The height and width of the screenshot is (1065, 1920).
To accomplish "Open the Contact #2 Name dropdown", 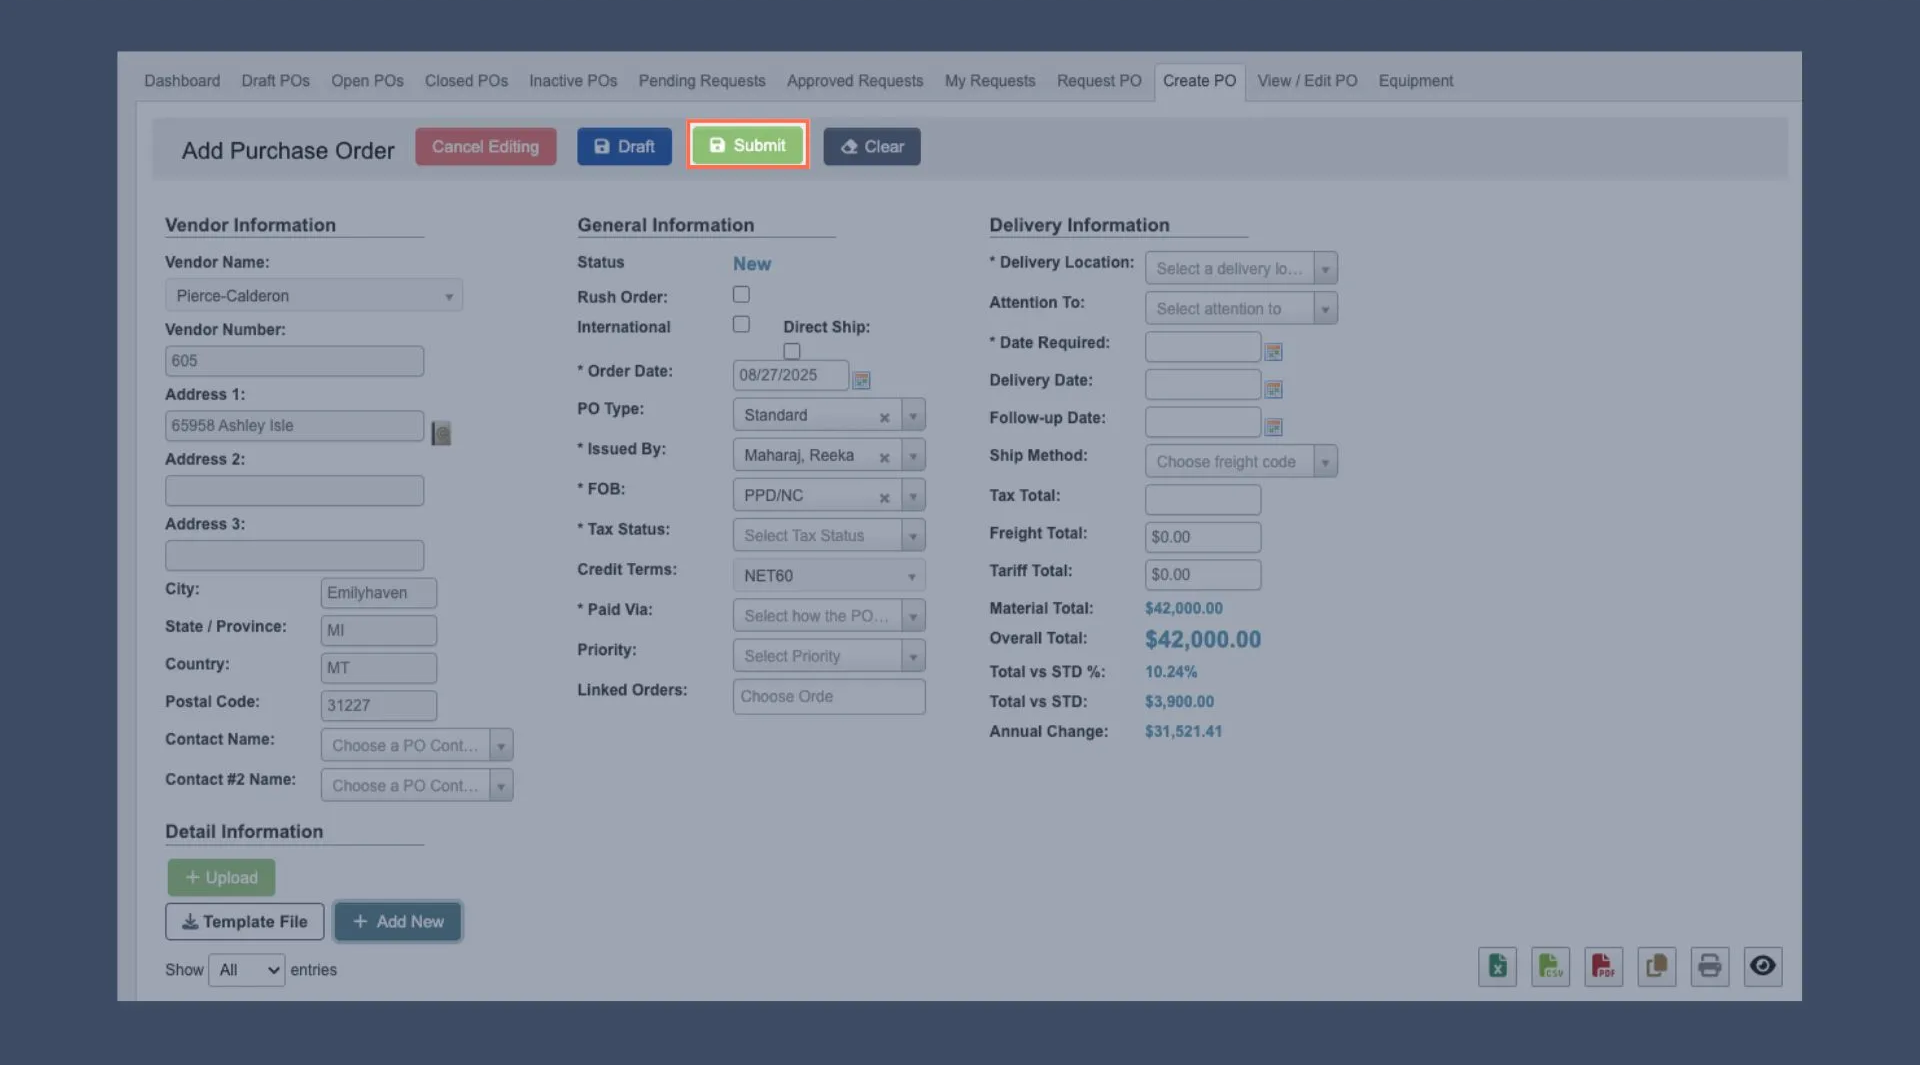I will click(x=417, y=785).
